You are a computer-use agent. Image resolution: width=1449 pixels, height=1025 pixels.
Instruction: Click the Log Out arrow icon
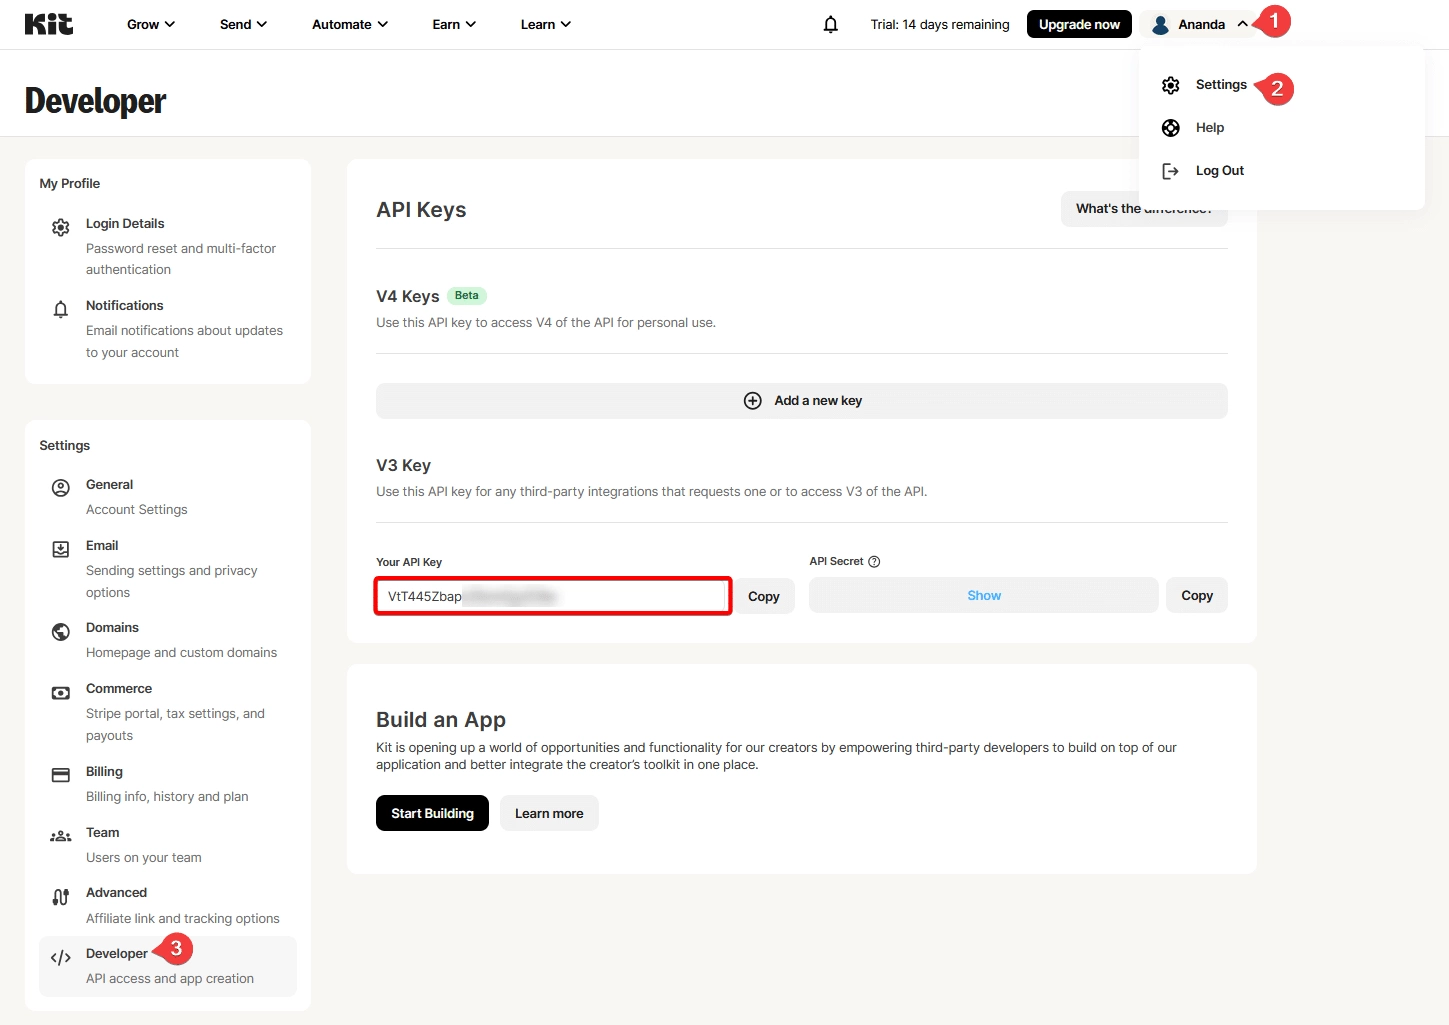pos(1171,170)
